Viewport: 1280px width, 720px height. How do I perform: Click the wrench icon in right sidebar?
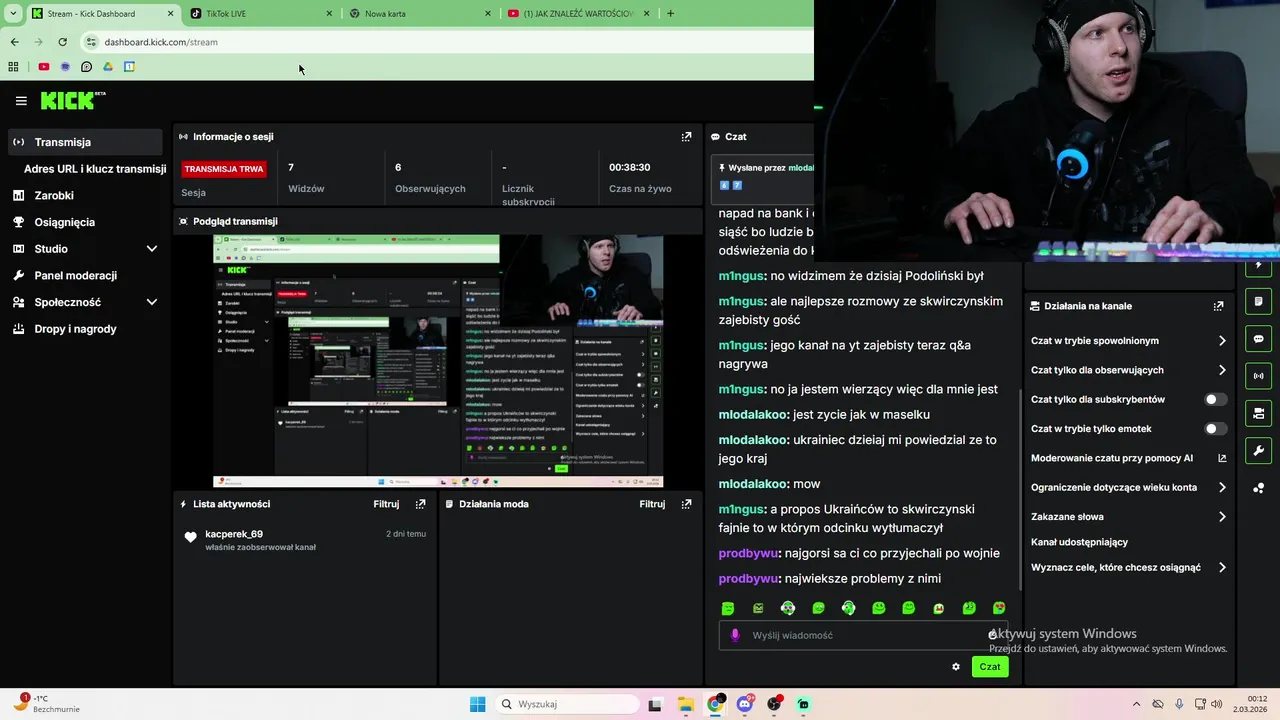(x=1259, y=450)
